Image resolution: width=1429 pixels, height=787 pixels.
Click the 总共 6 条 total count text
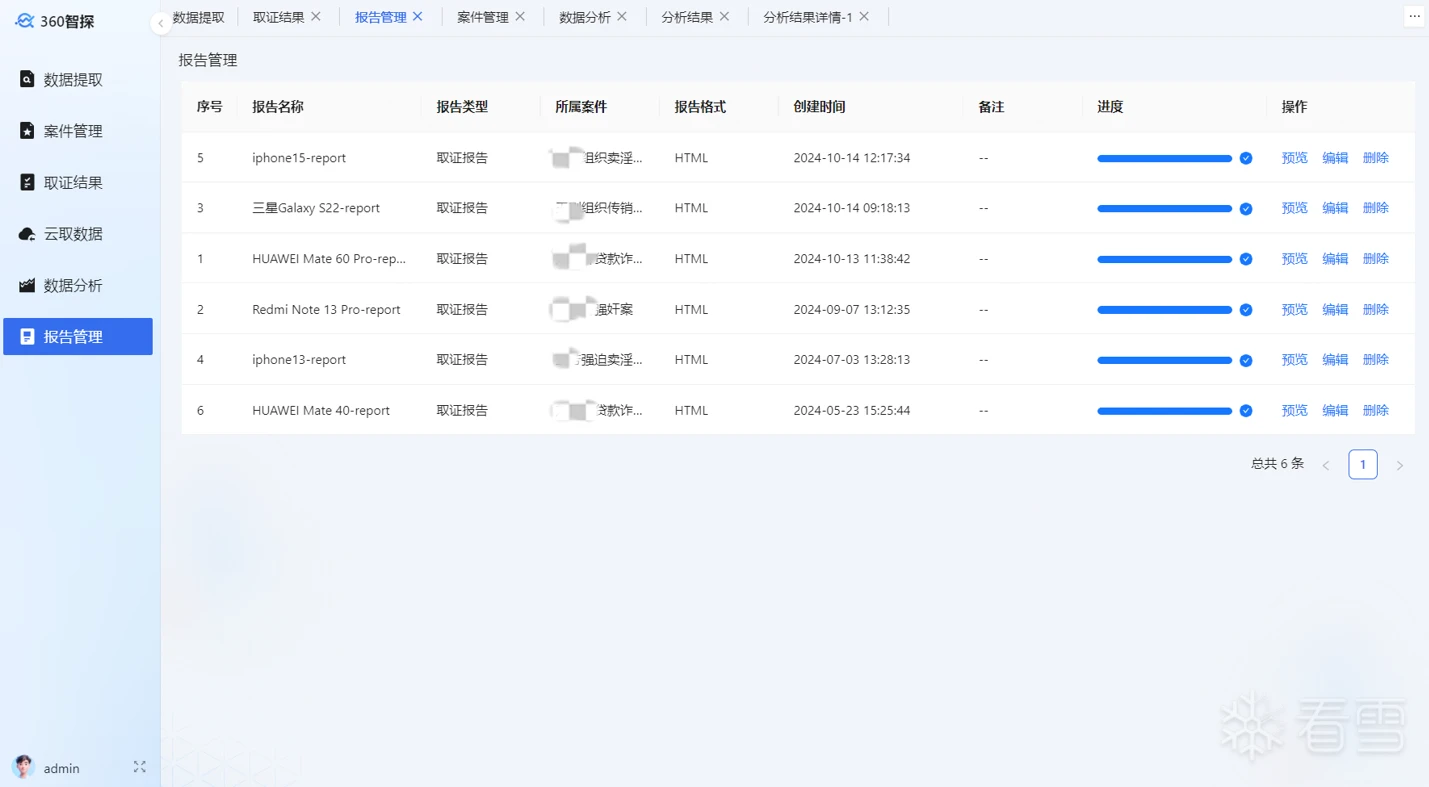[x=1277, y=464]
